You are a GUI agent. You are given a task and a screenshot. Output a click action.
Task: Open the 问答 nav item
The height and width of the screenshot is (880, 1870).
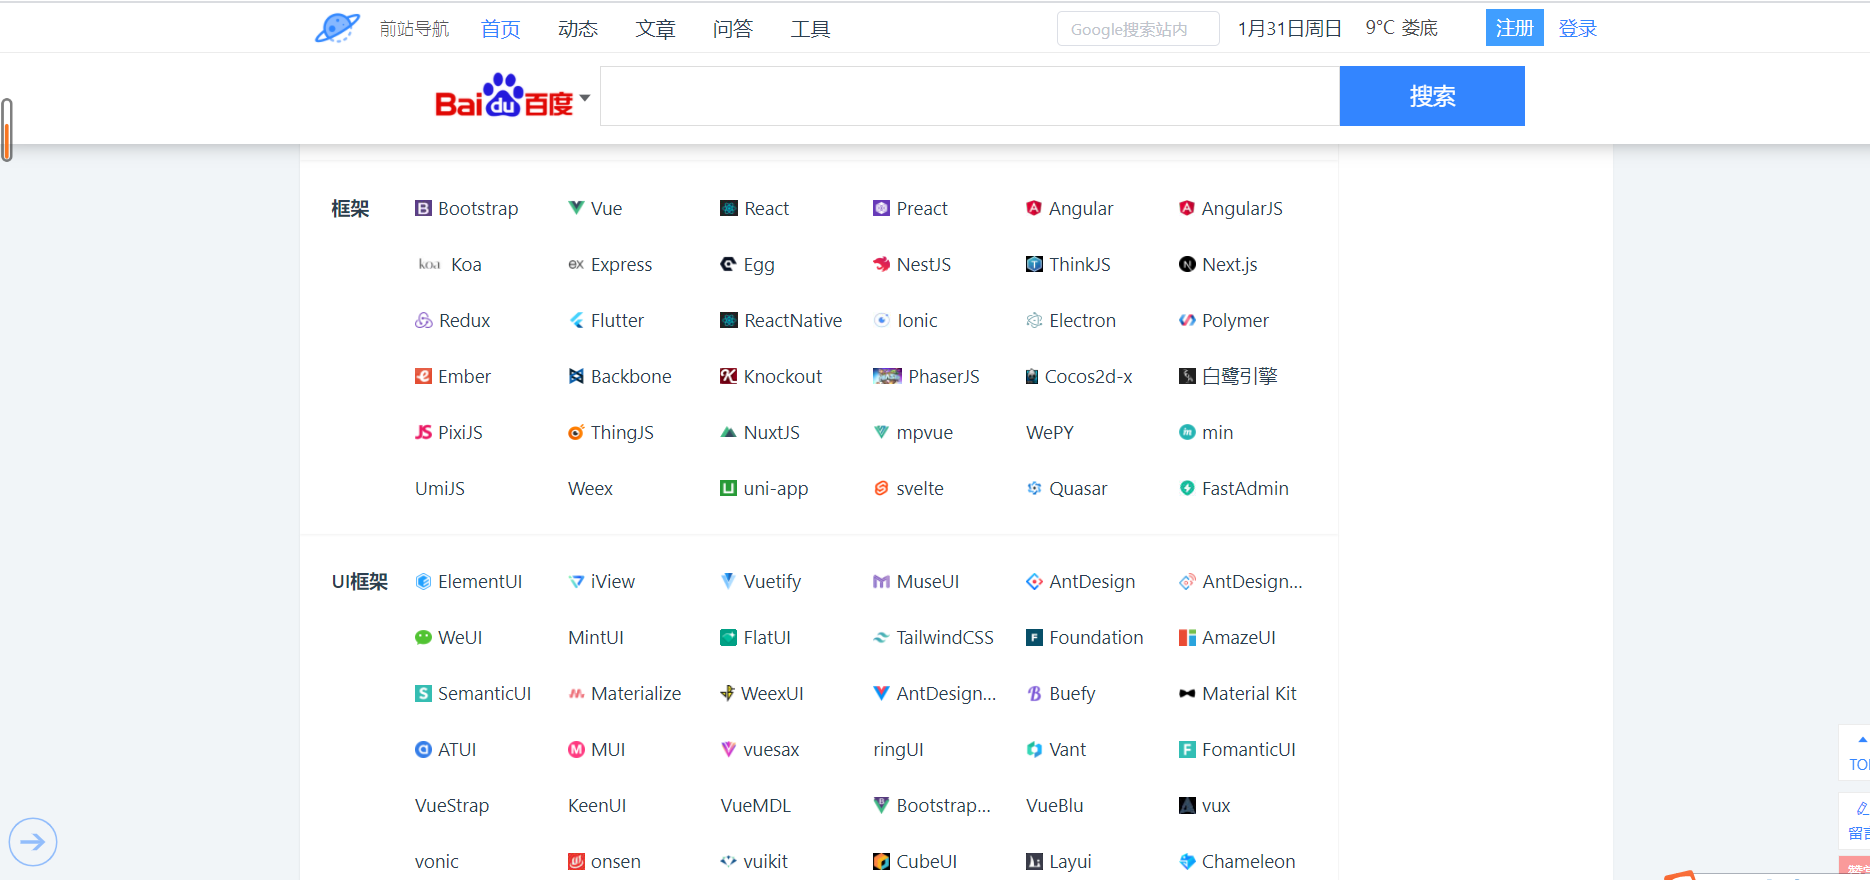coord(733,29)
